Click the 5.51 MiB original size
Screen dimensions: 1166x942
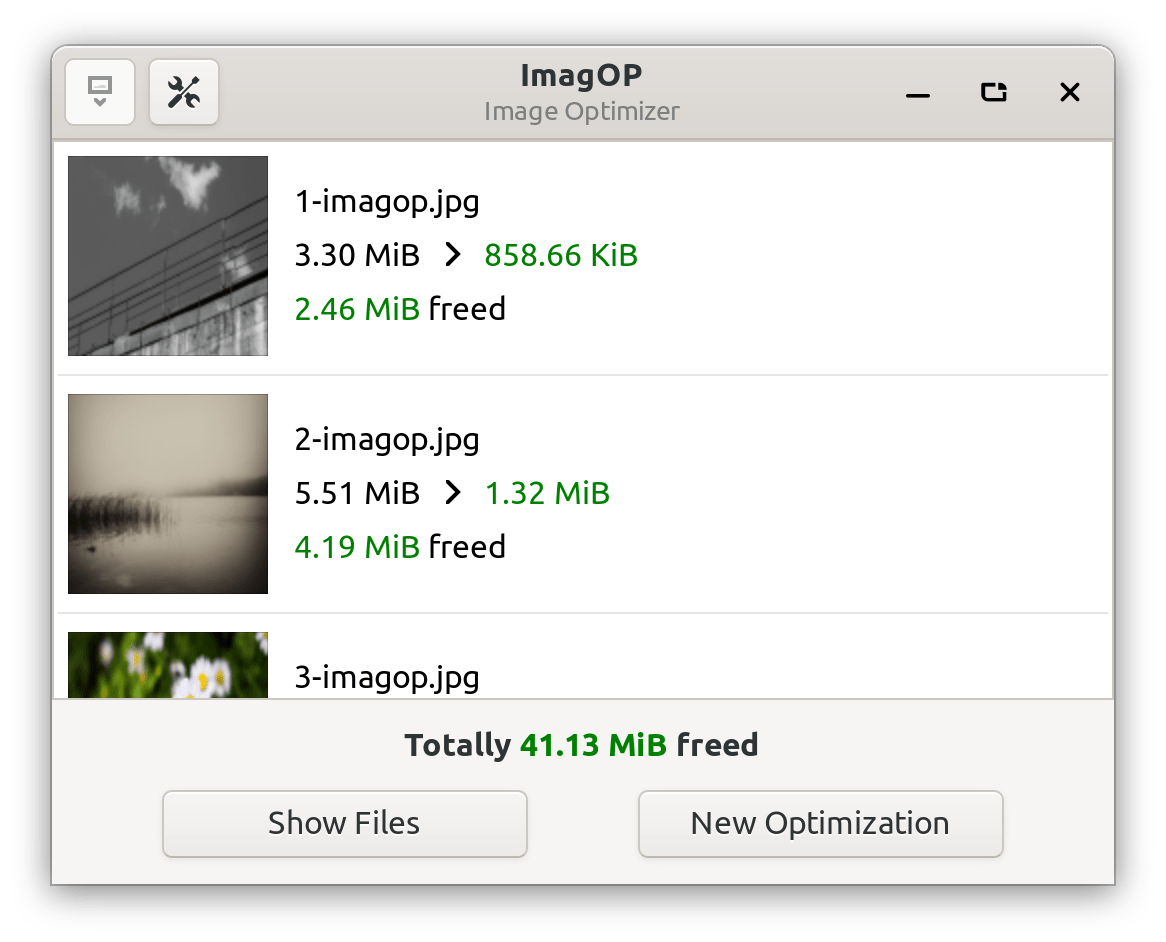pos(357,493)
